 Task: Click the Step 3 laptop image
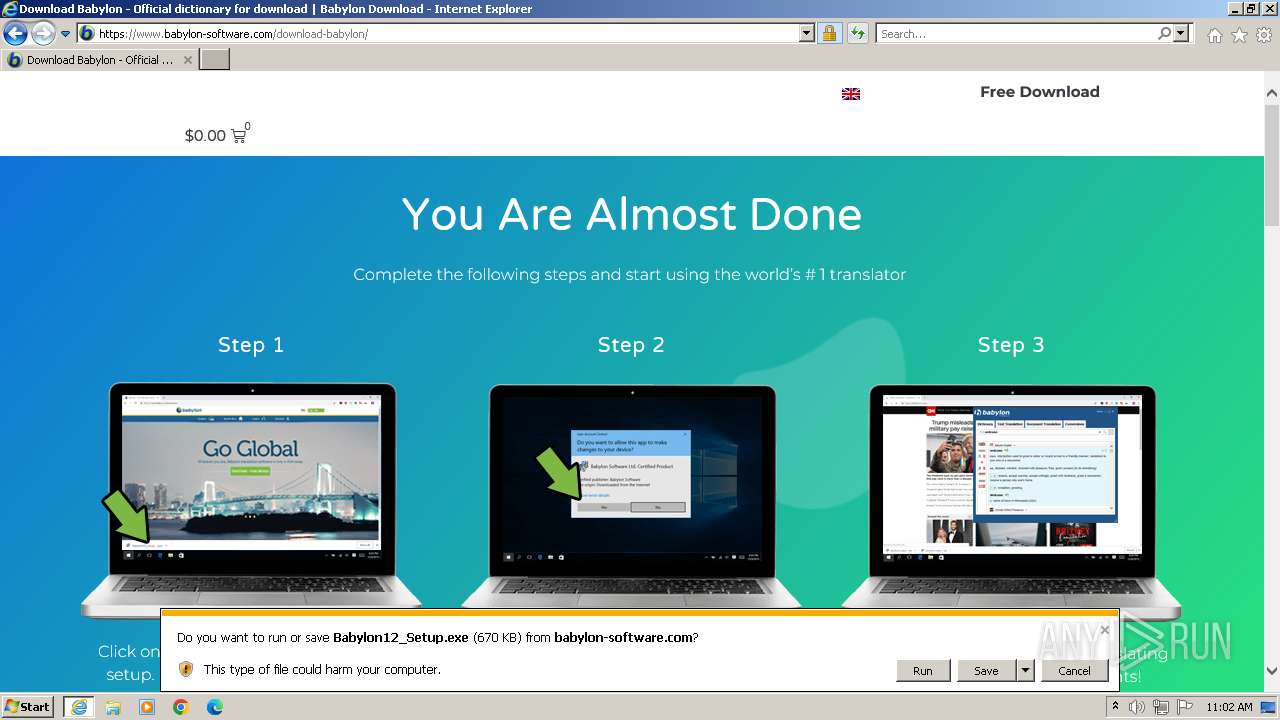tap(1011, 500)
